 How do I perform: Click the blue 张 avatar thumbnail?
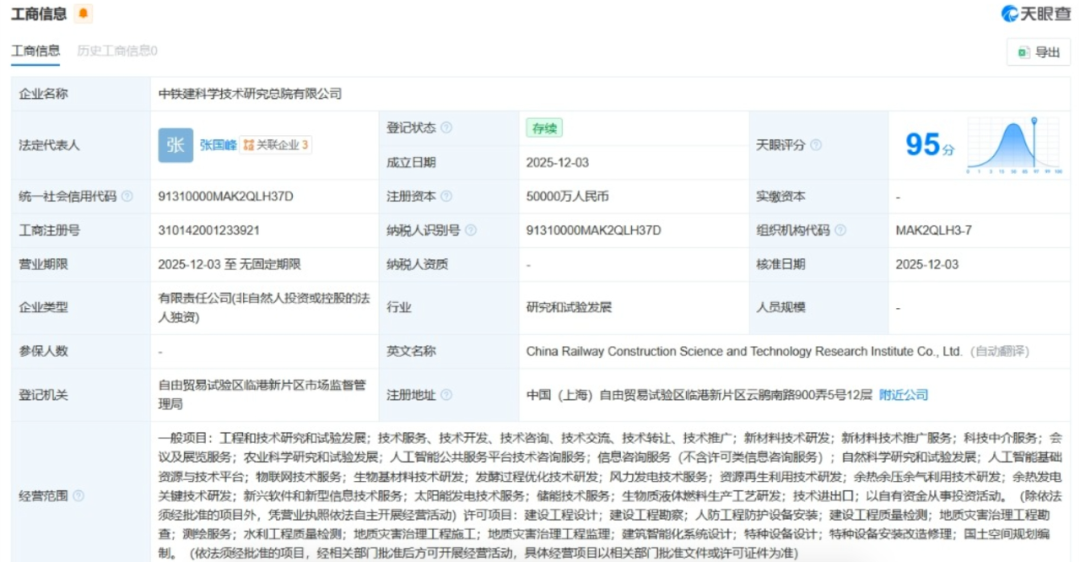click(176, 145)
